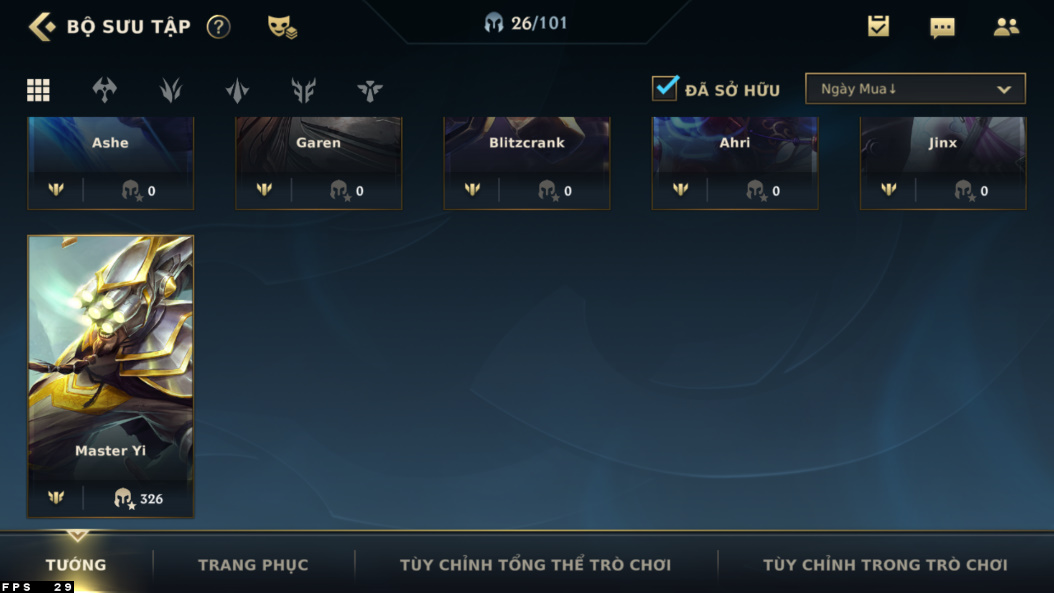Open the friends list icon
Image resolution: width=1054 pixels, height=593 pixels.
click(x=1006, y=27)
